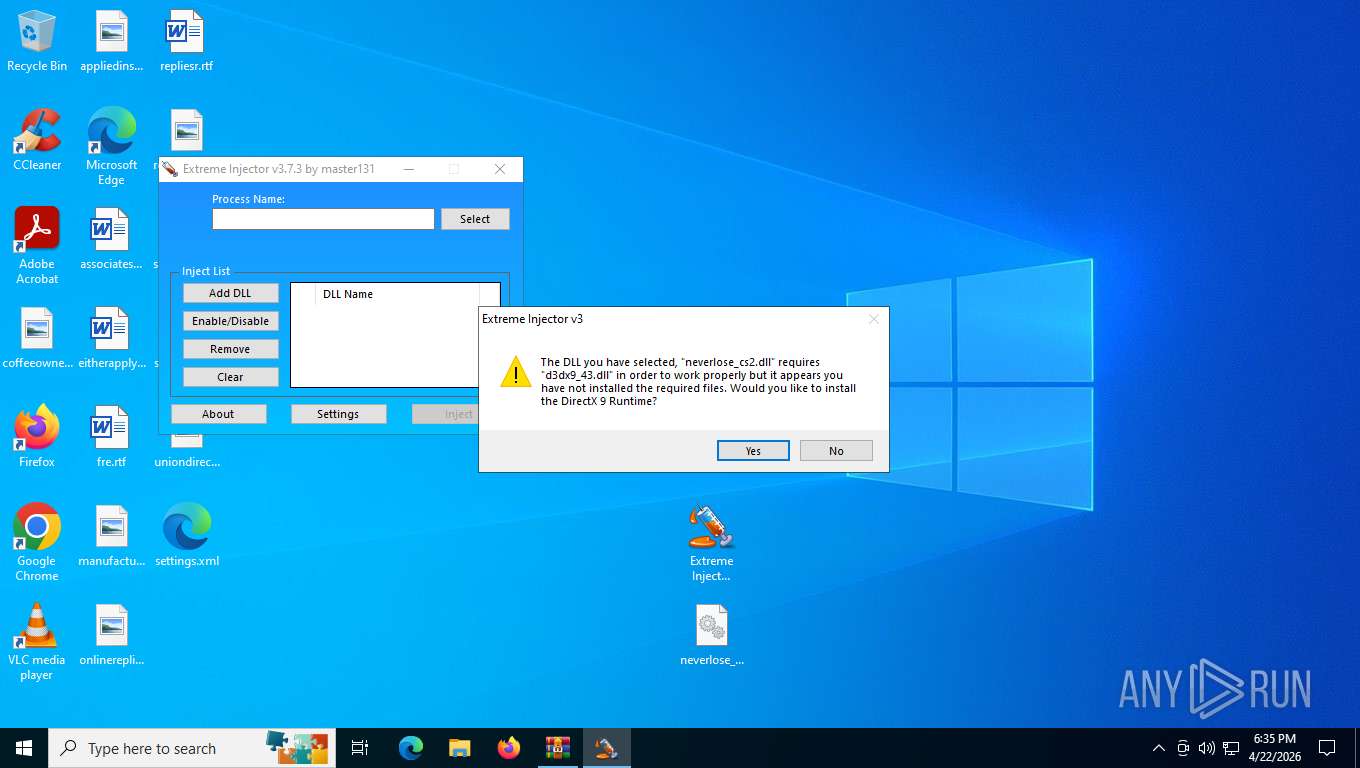Click Yes to install DirectX 9 Runtime

point(753,451)
